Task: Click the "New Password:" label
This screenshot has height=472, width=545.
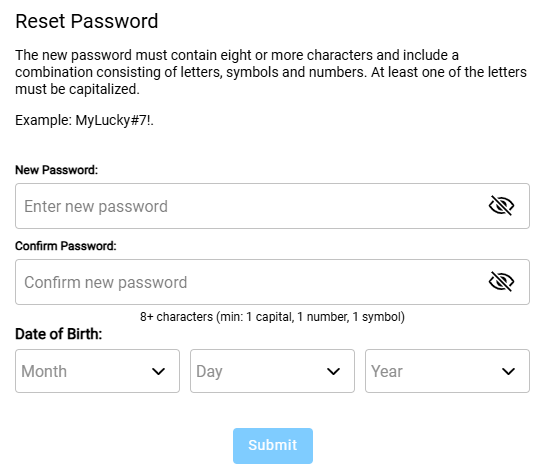Action: 57,170
